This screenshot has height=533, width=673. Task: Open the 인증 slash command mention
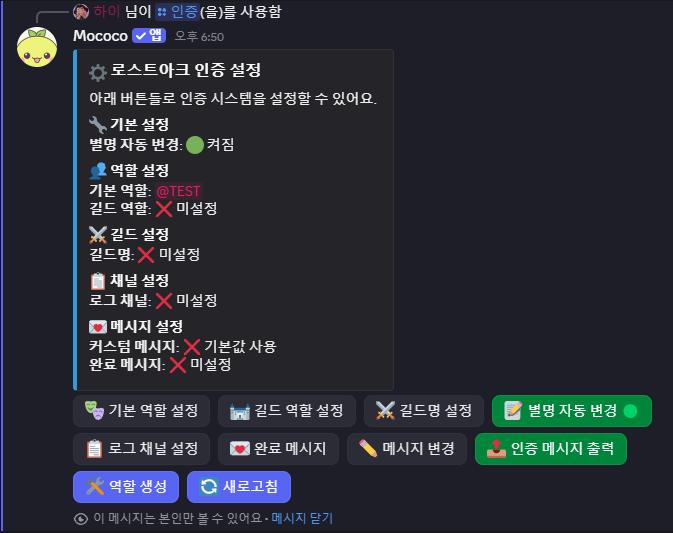[x=177, y=12]
